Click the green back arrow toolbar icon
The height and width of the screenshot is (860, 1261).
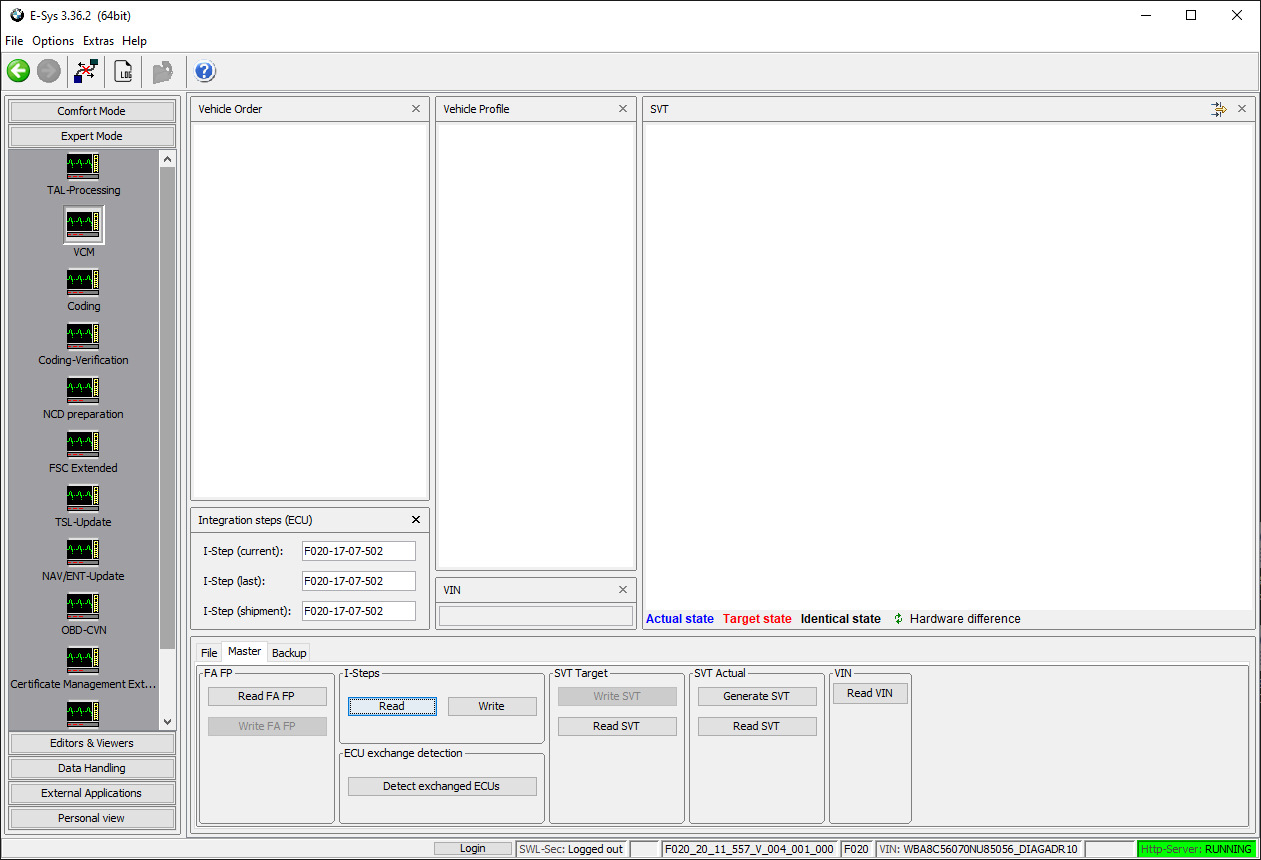18,71
